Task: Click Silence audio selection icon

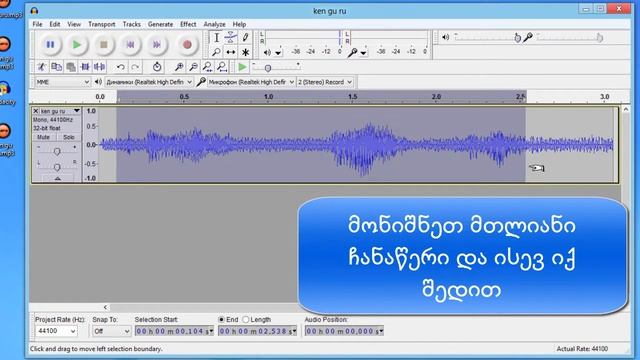Action: [100, 67]
